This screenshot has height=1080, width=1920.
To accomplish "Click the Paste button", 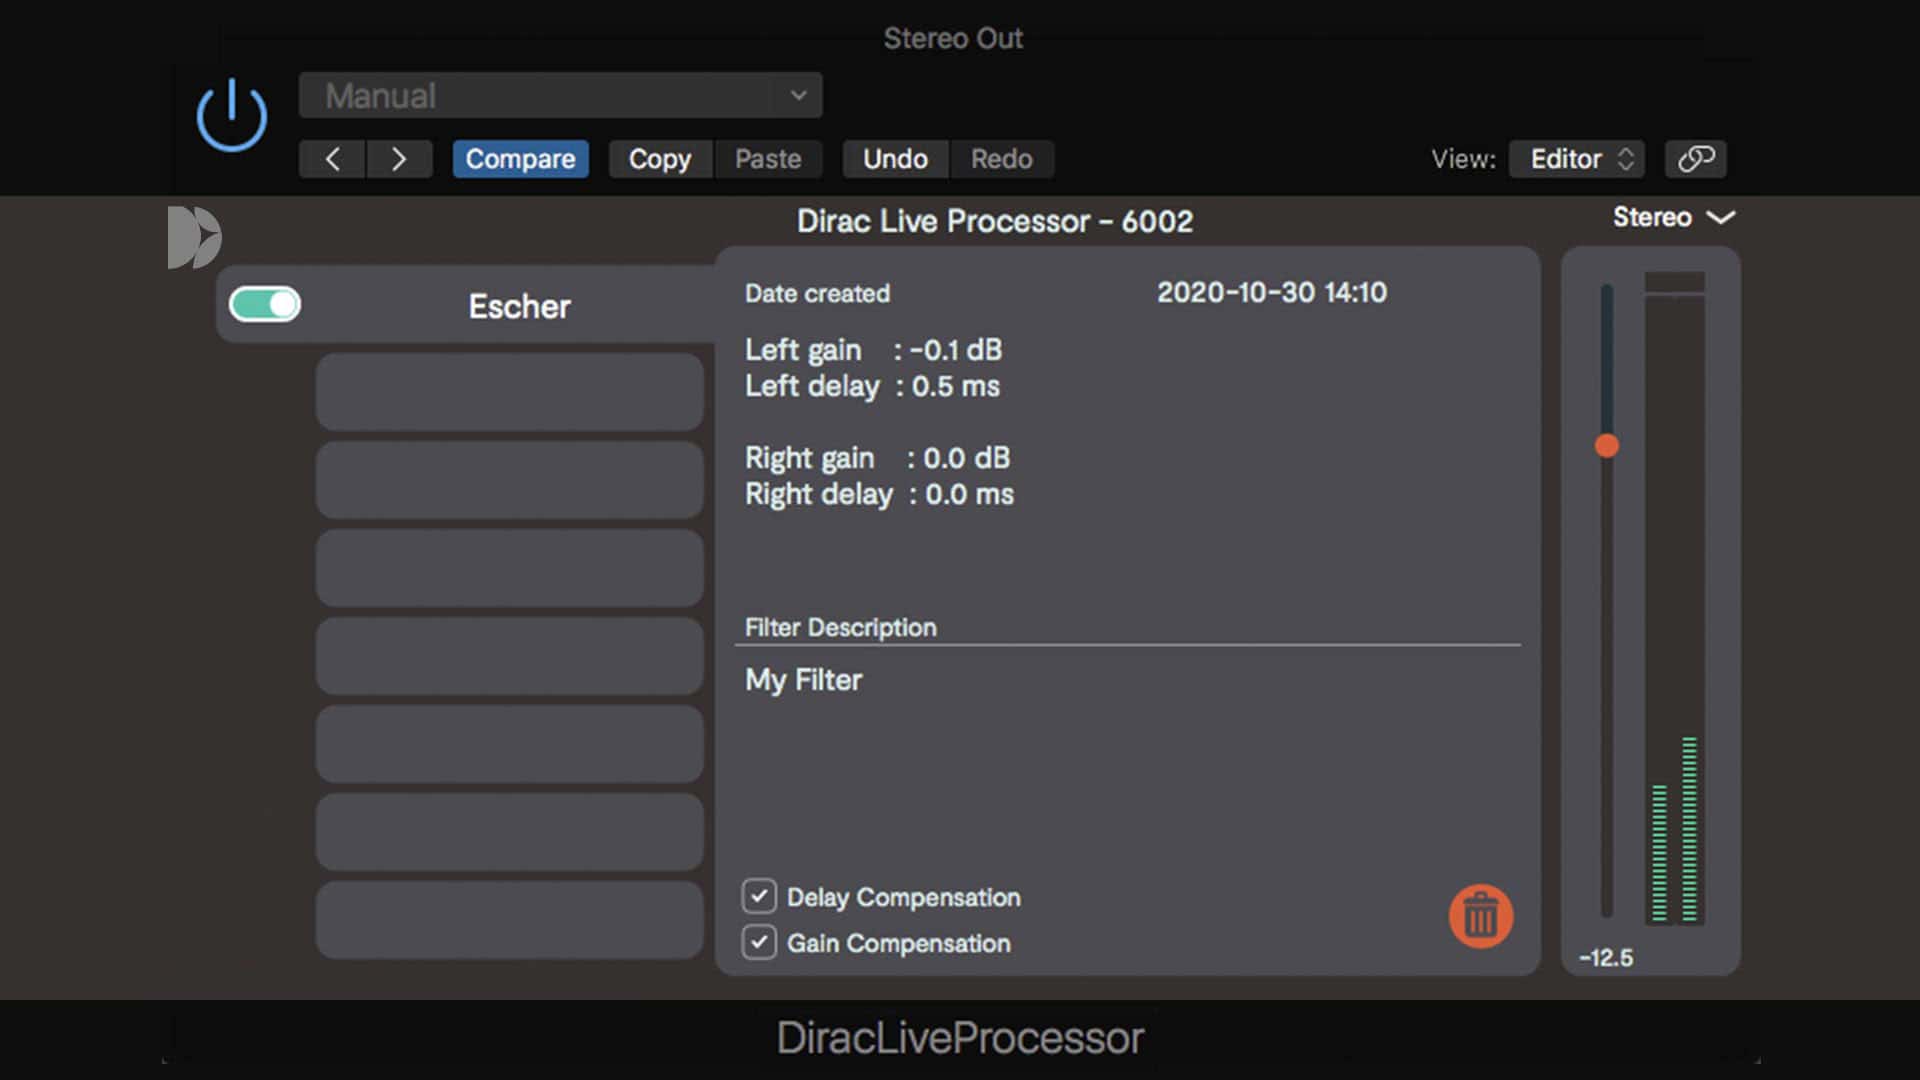I will (x=768, y=159).
